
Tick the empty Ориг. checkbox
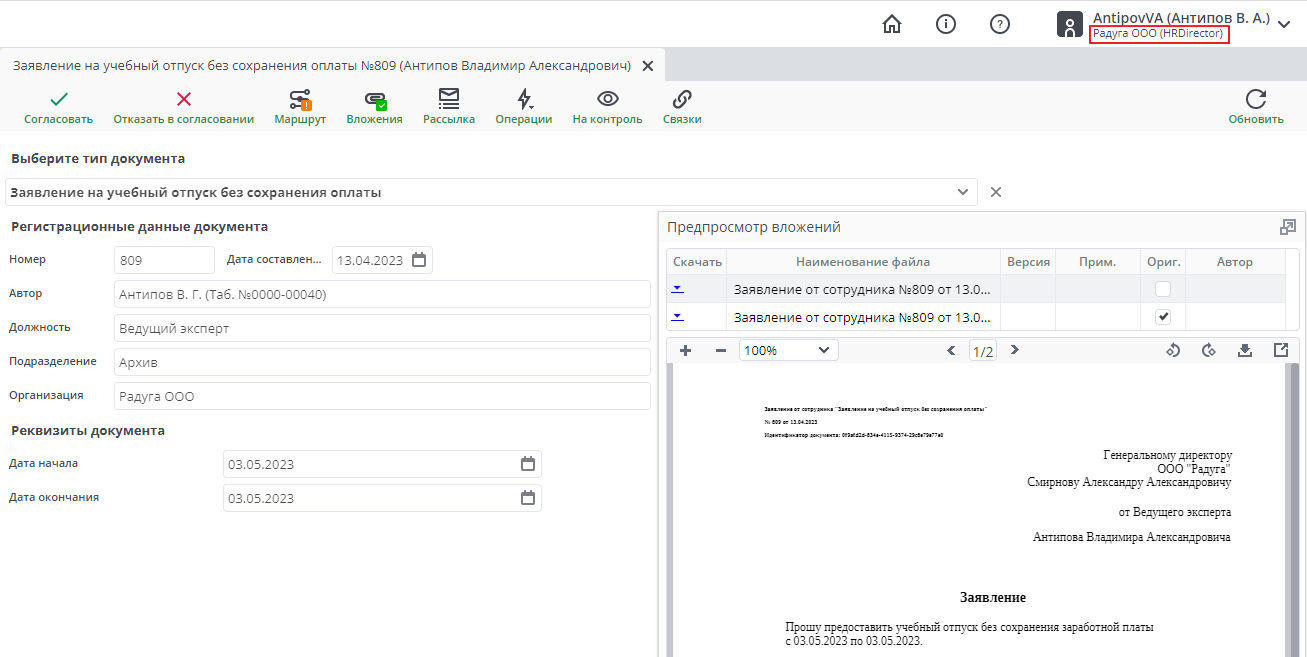1163,289
